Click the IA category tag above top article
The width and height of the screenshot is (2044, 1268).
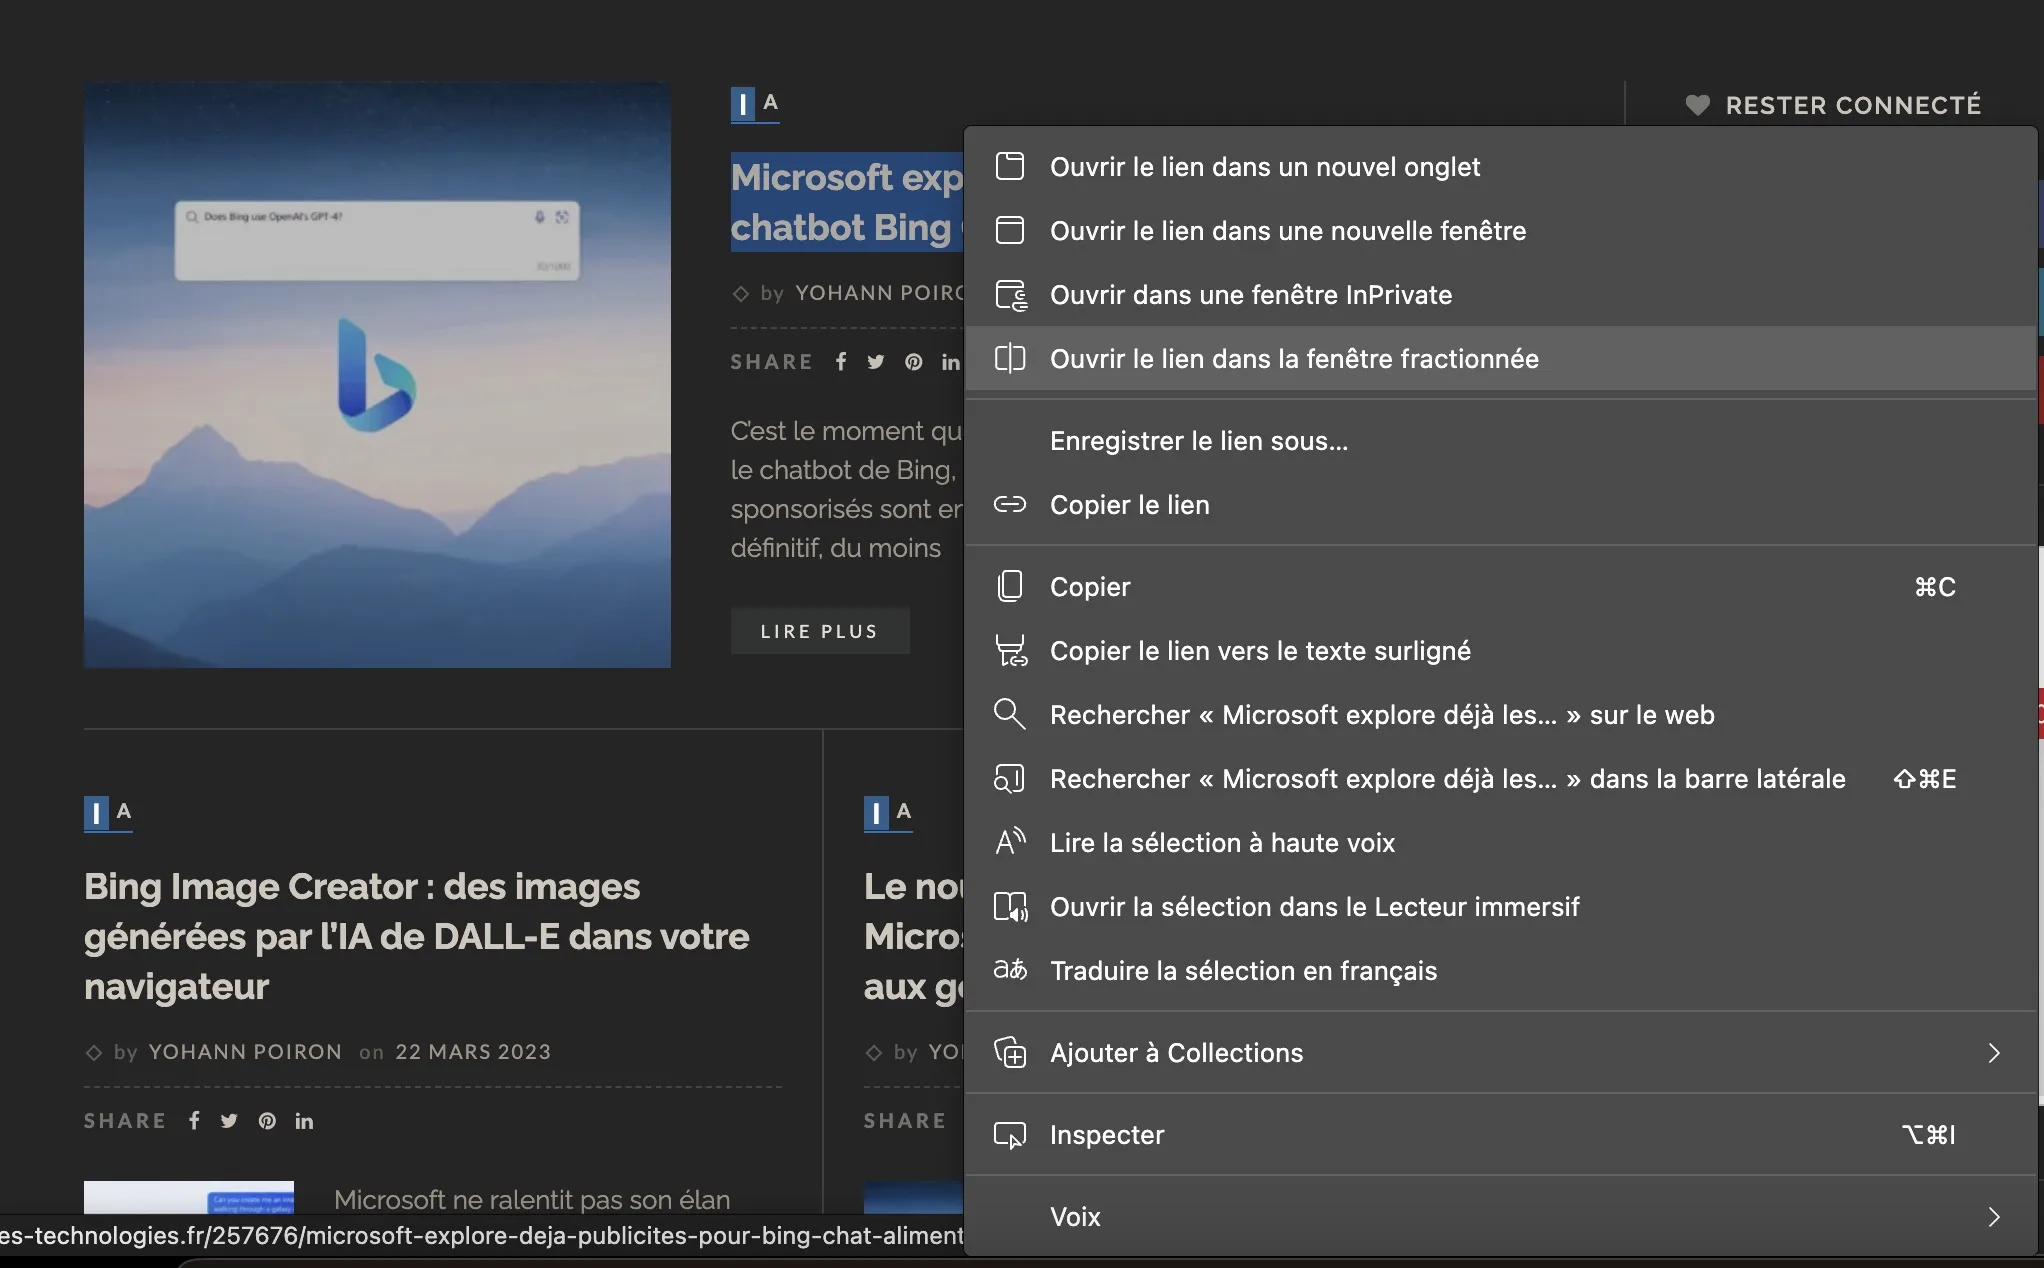tap(755, 104)
